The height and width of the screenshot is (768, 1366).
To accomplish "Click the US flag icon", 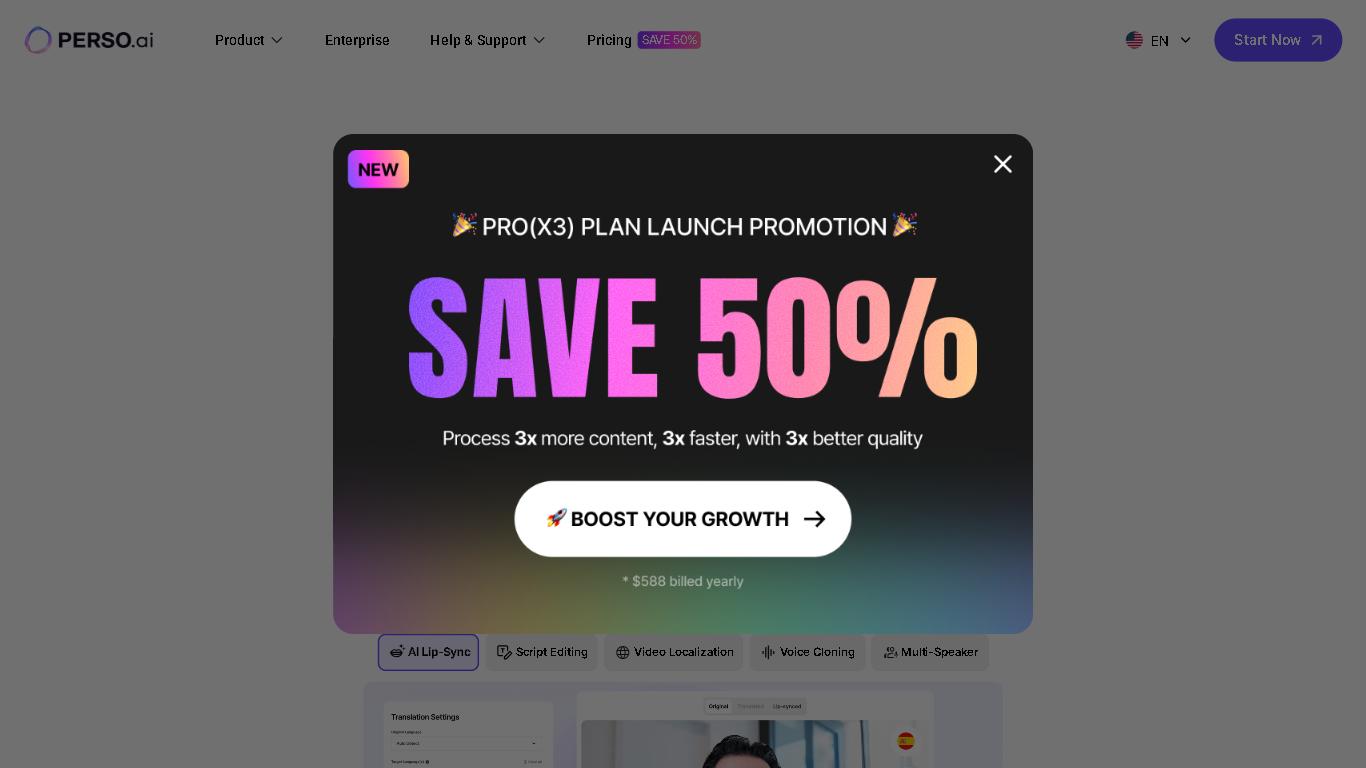I will tap(1134, 40).
